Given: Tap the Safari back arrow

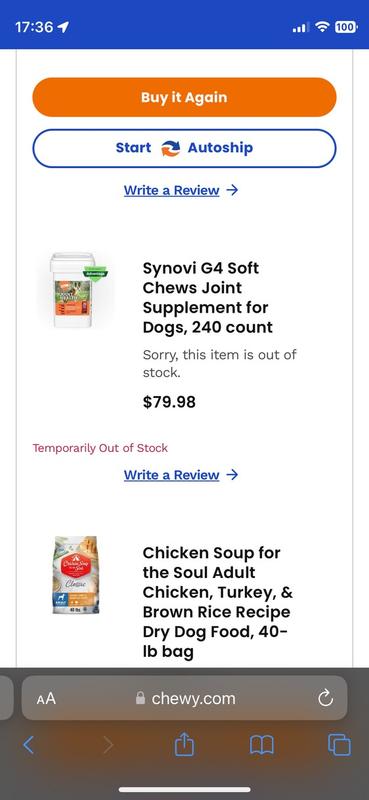Looking at the screenshot, I should click(29, 745).
